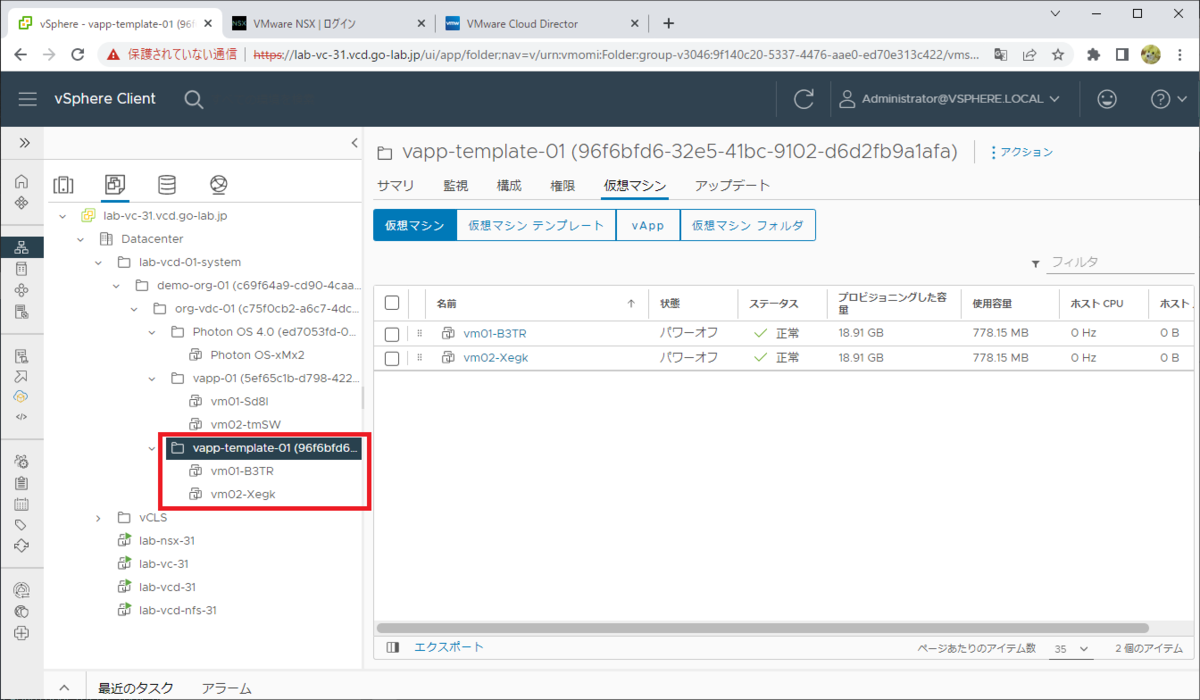This screenshot has width=1200, height=700.
Task: Collapse the lab-vc-31.vcd.go-lab.jp tree node
Action: click(62, 215)
